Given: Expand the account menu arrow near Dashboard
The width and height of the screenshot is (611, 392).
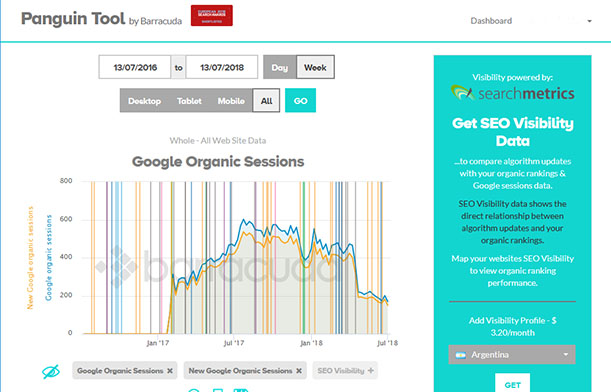Looking at the screenshot, I should click(x=590, y=21).
